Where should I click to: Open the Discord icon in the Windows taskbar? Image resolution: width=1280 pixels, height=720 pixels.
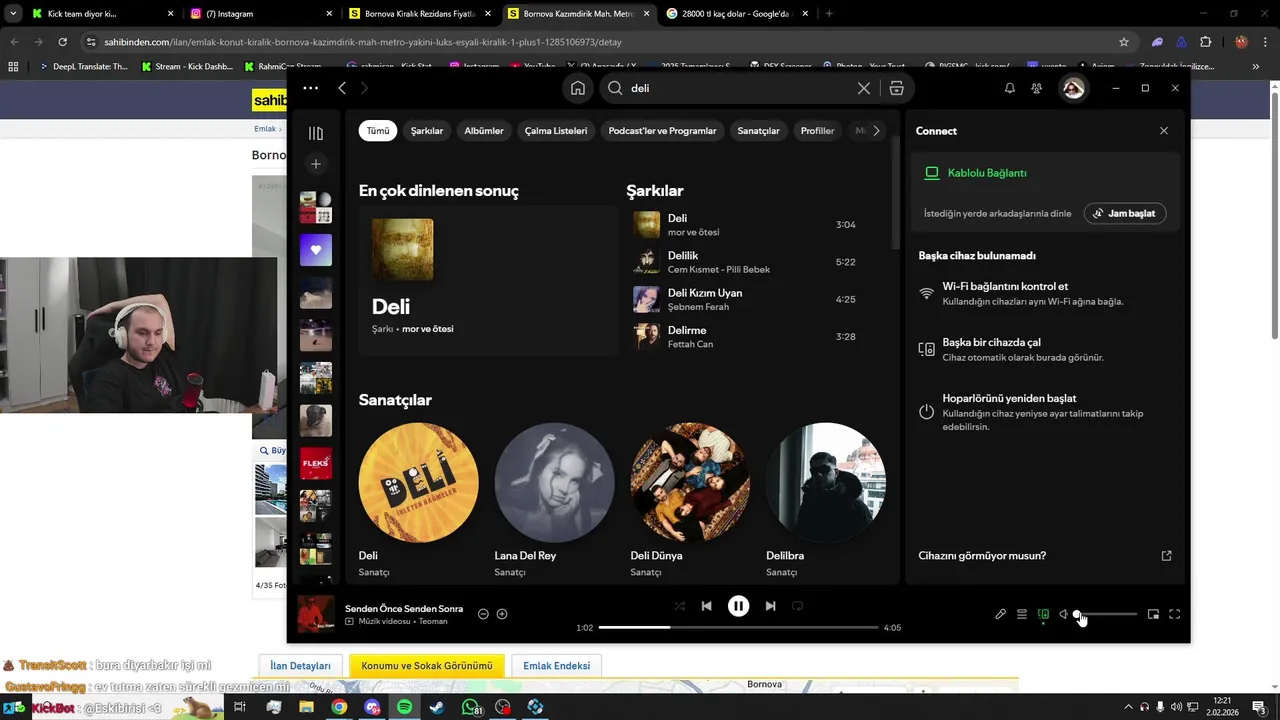[x=372, y=707]
